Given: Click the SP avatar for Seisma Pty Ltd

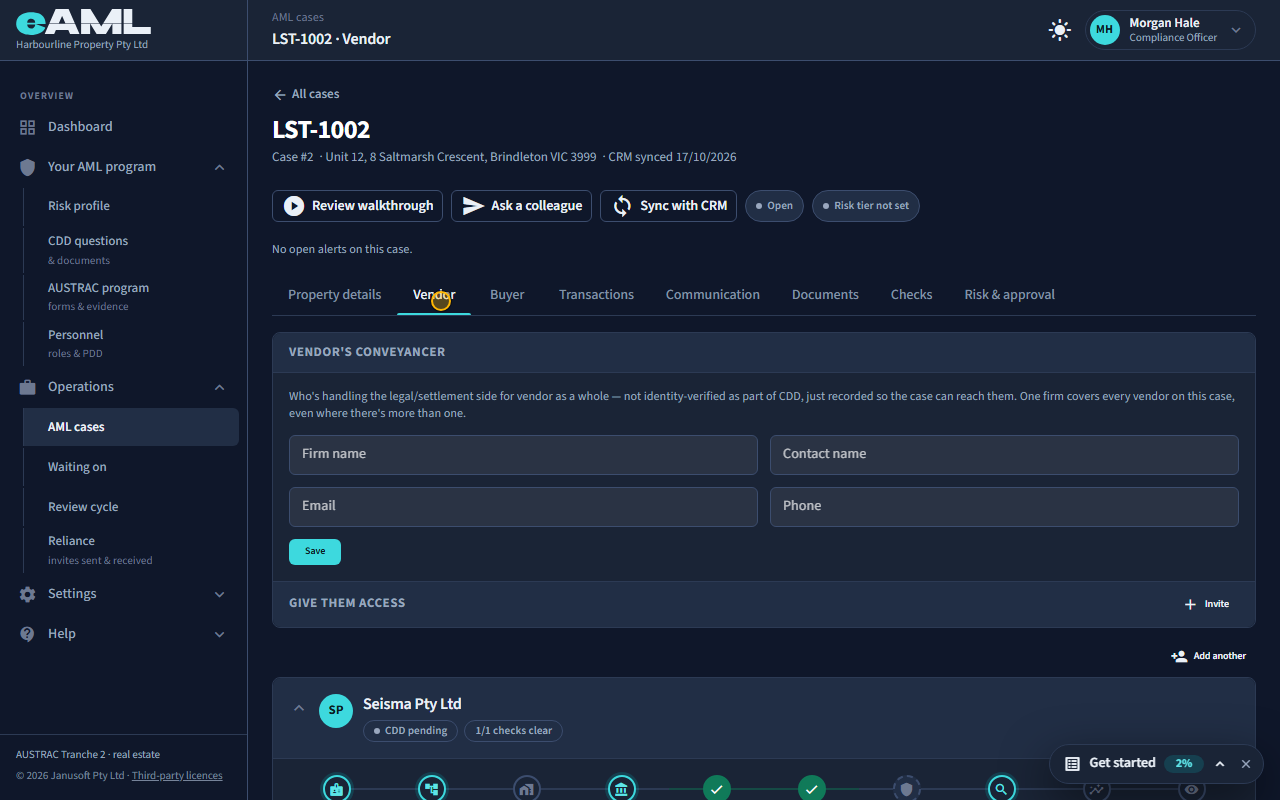Looking at the screenshot, I should point(336,711).
